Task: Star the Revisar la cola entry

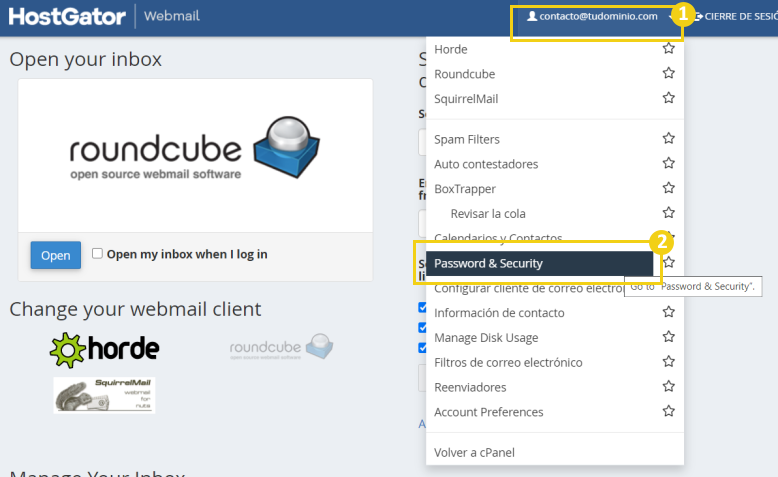Action: (668, 213)
